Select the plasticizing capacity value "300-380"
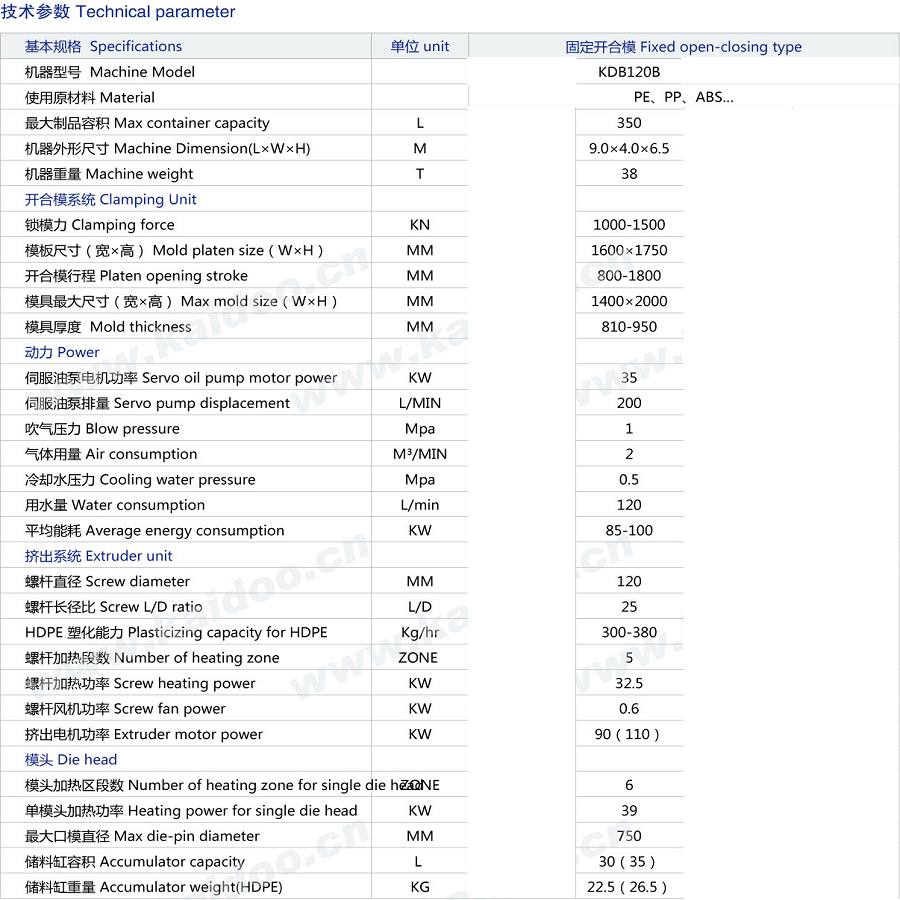This screenshot has height=900, width=900. click(629, 633)
